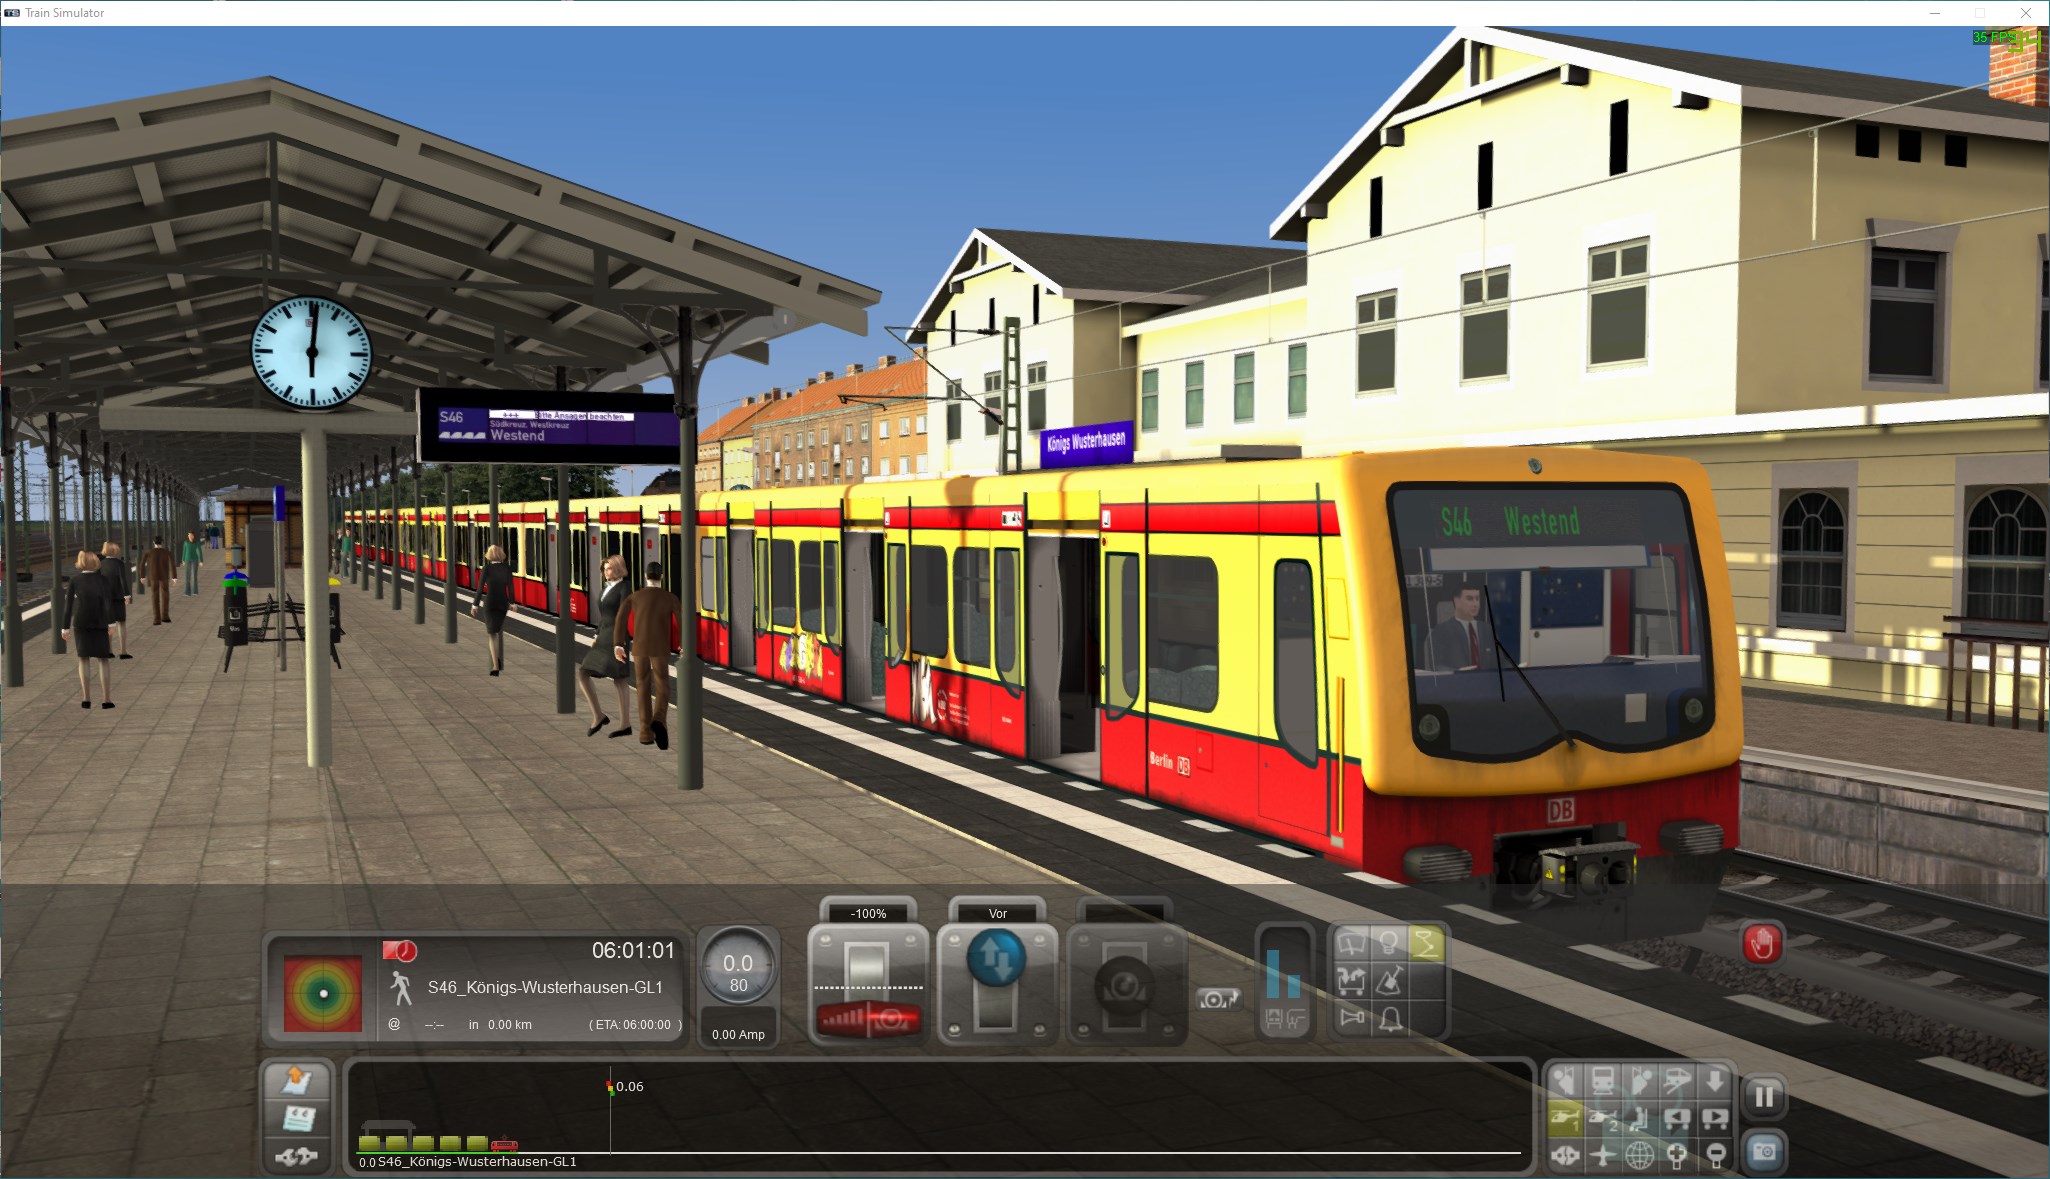The height and width of the screenshot is (1179, 2050).
Task: Take a screenshot with camera button
Action: tap(1763, 1152)
